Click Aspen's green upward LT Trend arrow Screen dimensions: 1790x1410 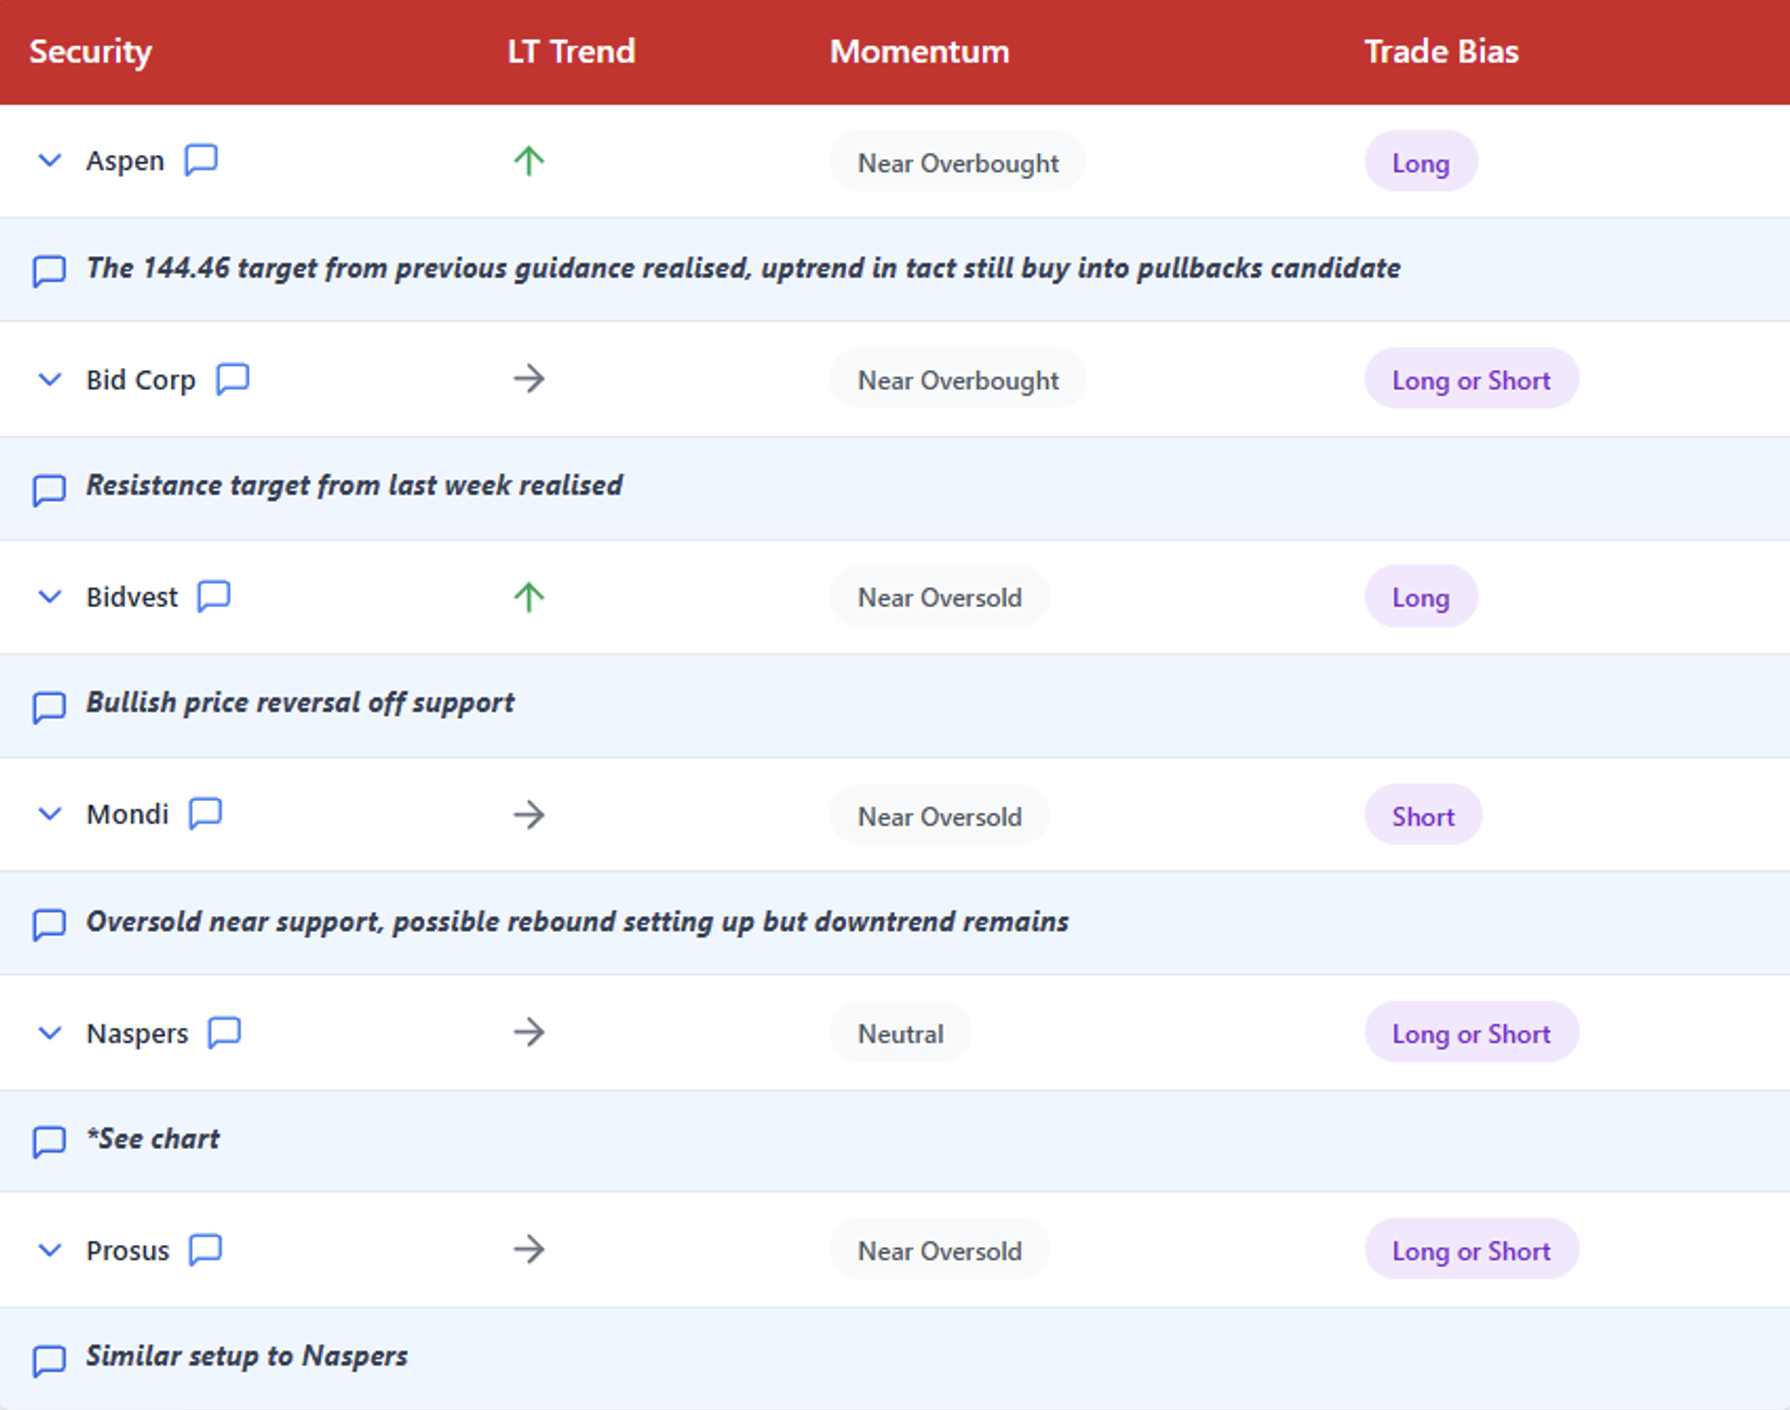click(529, 161)
